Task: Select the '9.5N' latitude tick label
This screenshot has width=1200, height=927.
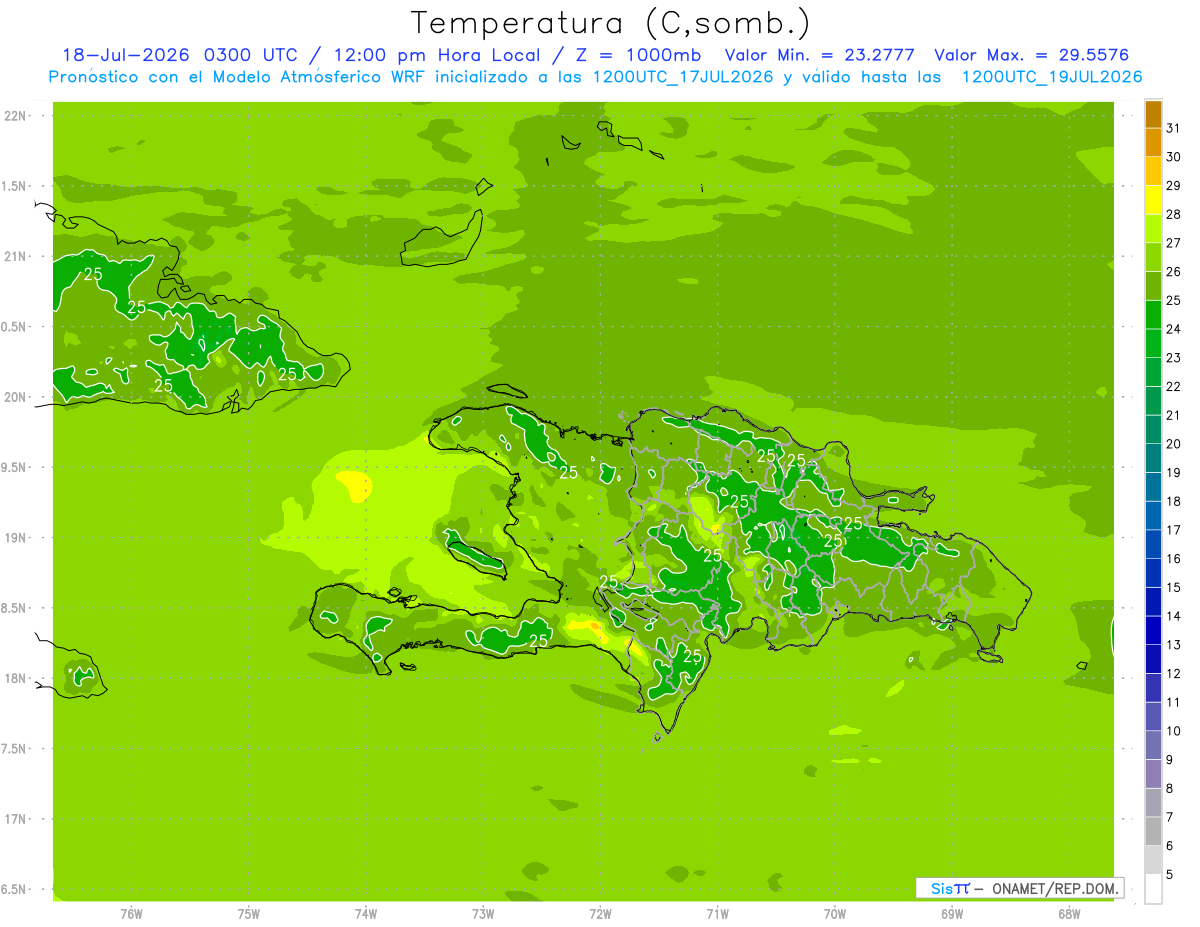Action: click(x=14, y=468)
